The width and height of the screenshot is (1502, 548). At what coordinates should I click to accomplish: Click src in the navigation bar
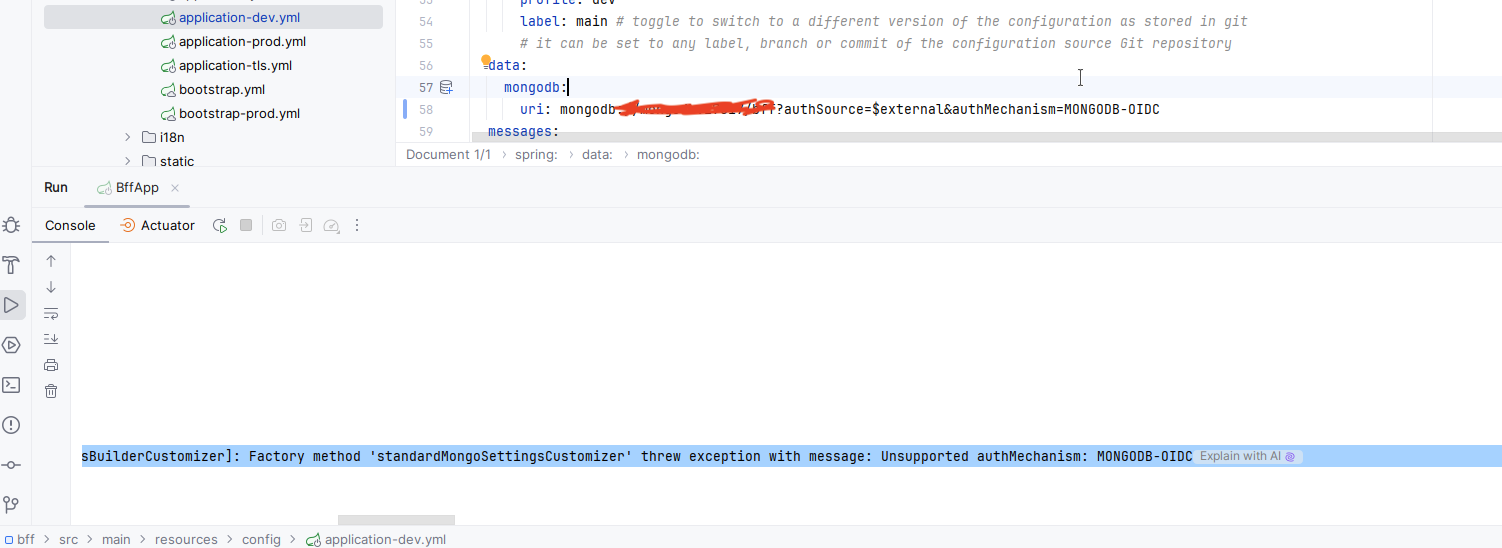click(68, 539)
